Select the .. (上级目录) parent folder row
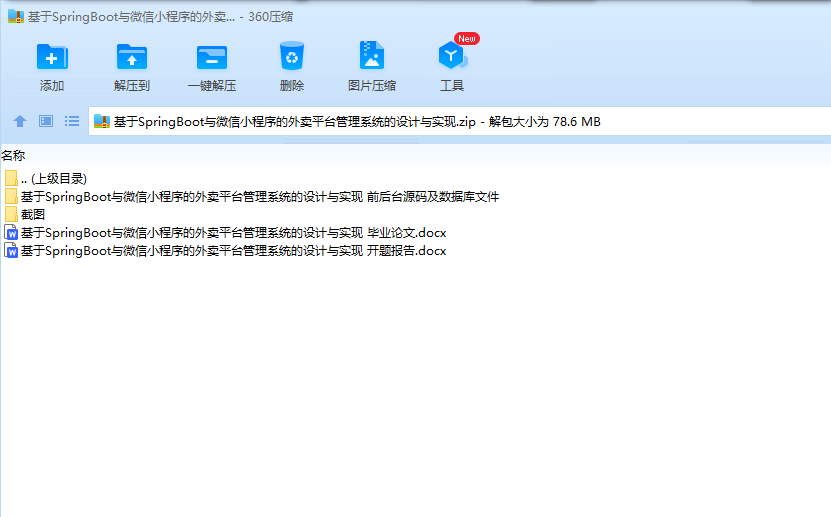The image size is (831, 517). (45, 179)
